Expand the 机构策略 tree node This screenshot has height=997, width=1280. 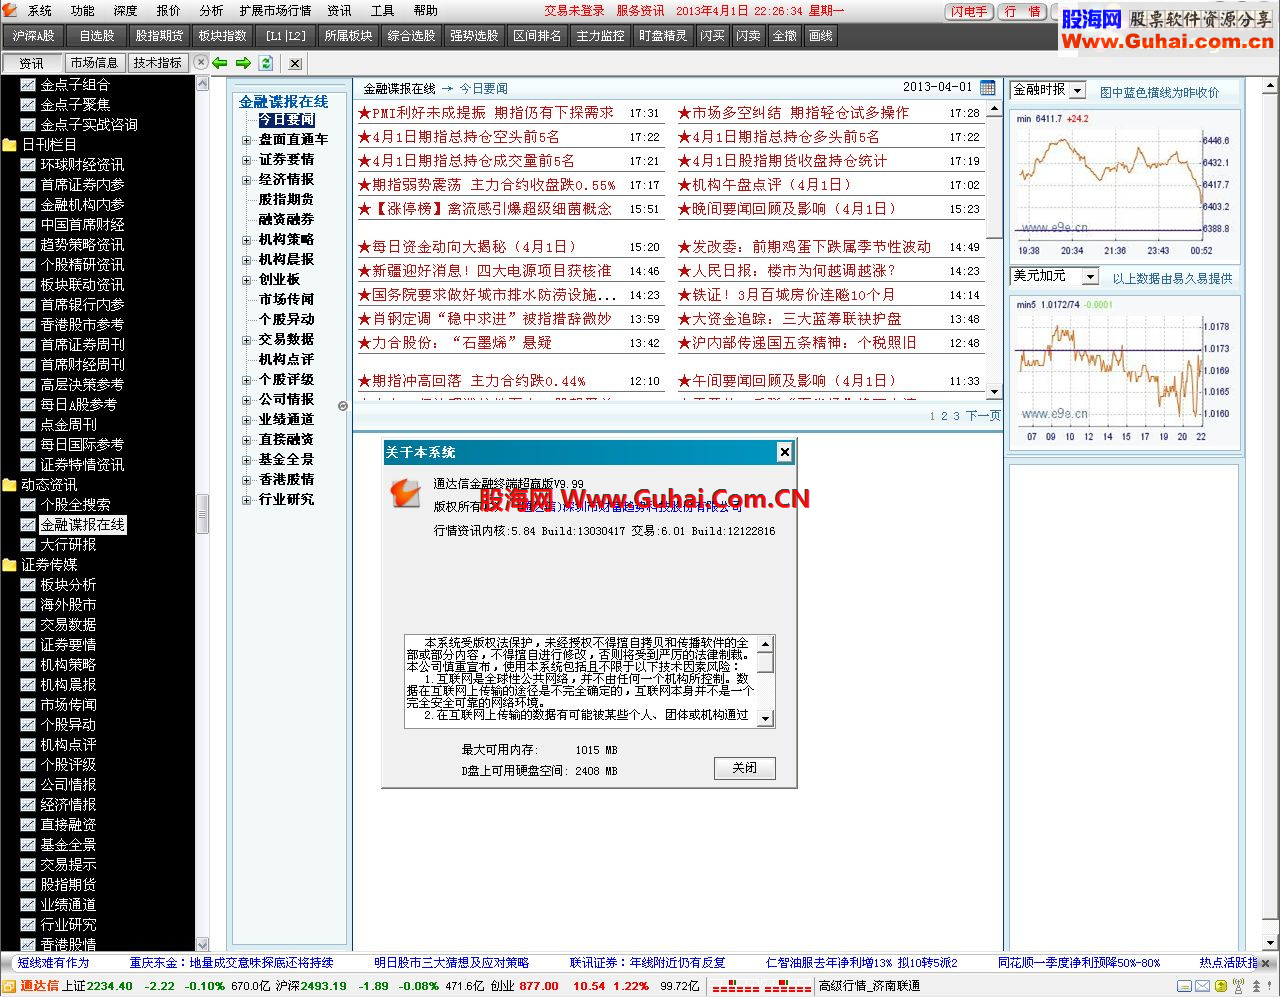click(246, 240)
